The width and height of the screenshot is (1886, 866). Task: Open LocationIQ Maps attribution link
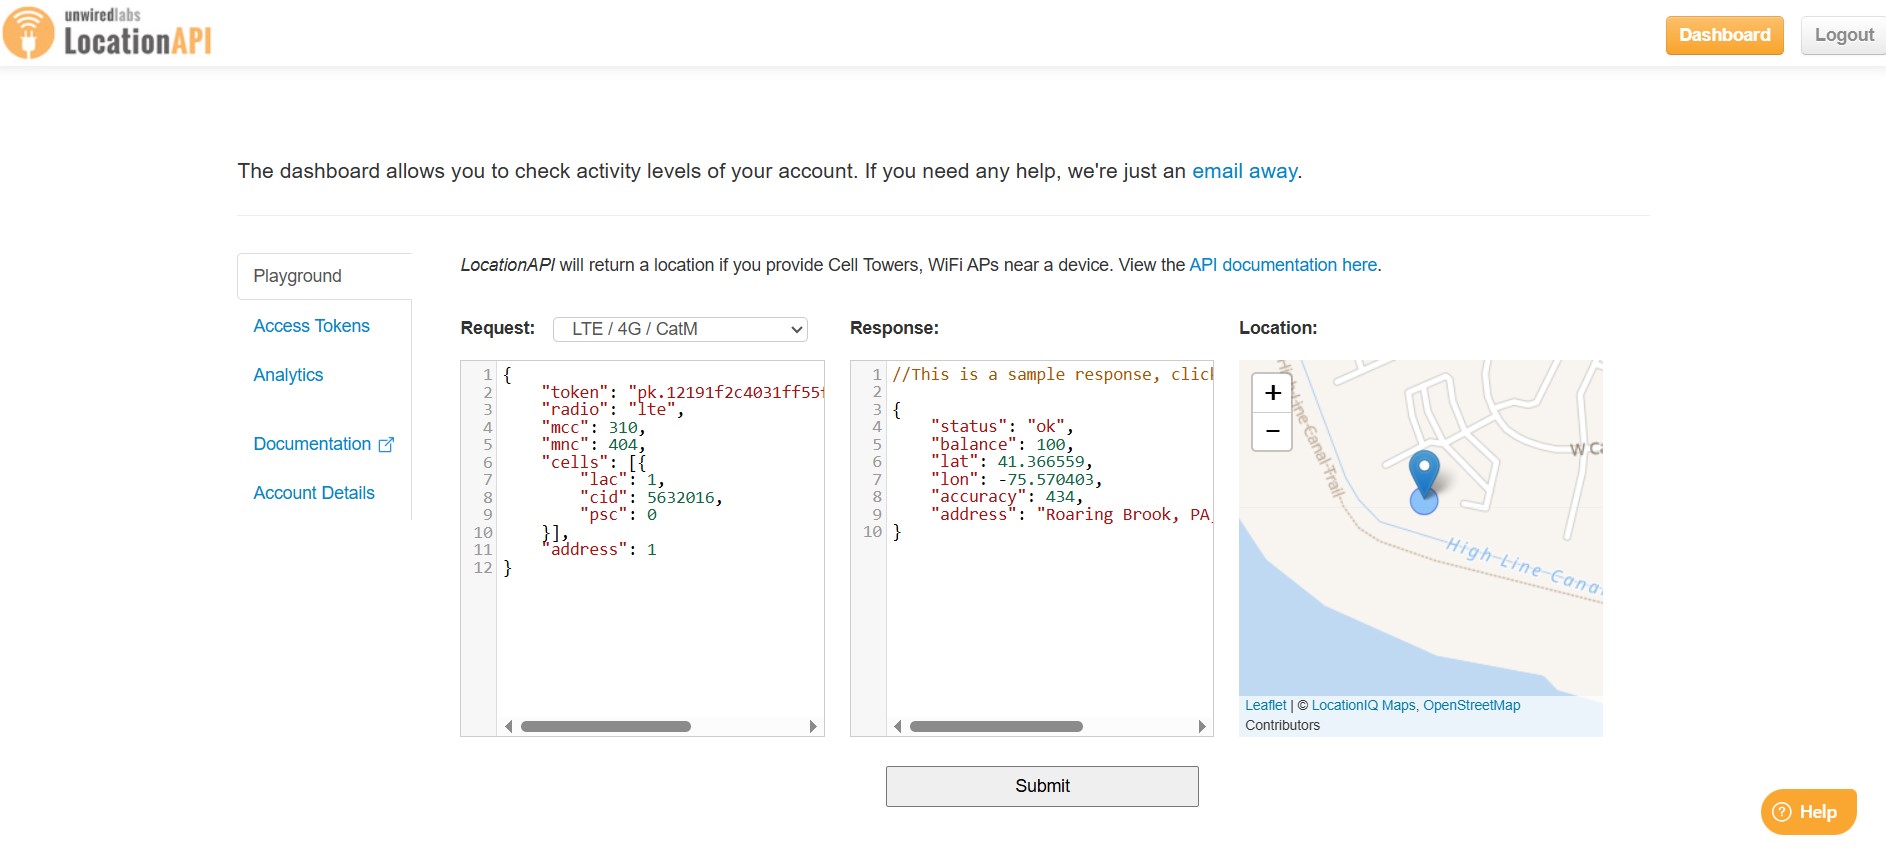pyautogui.click(x=1363, y=706)
